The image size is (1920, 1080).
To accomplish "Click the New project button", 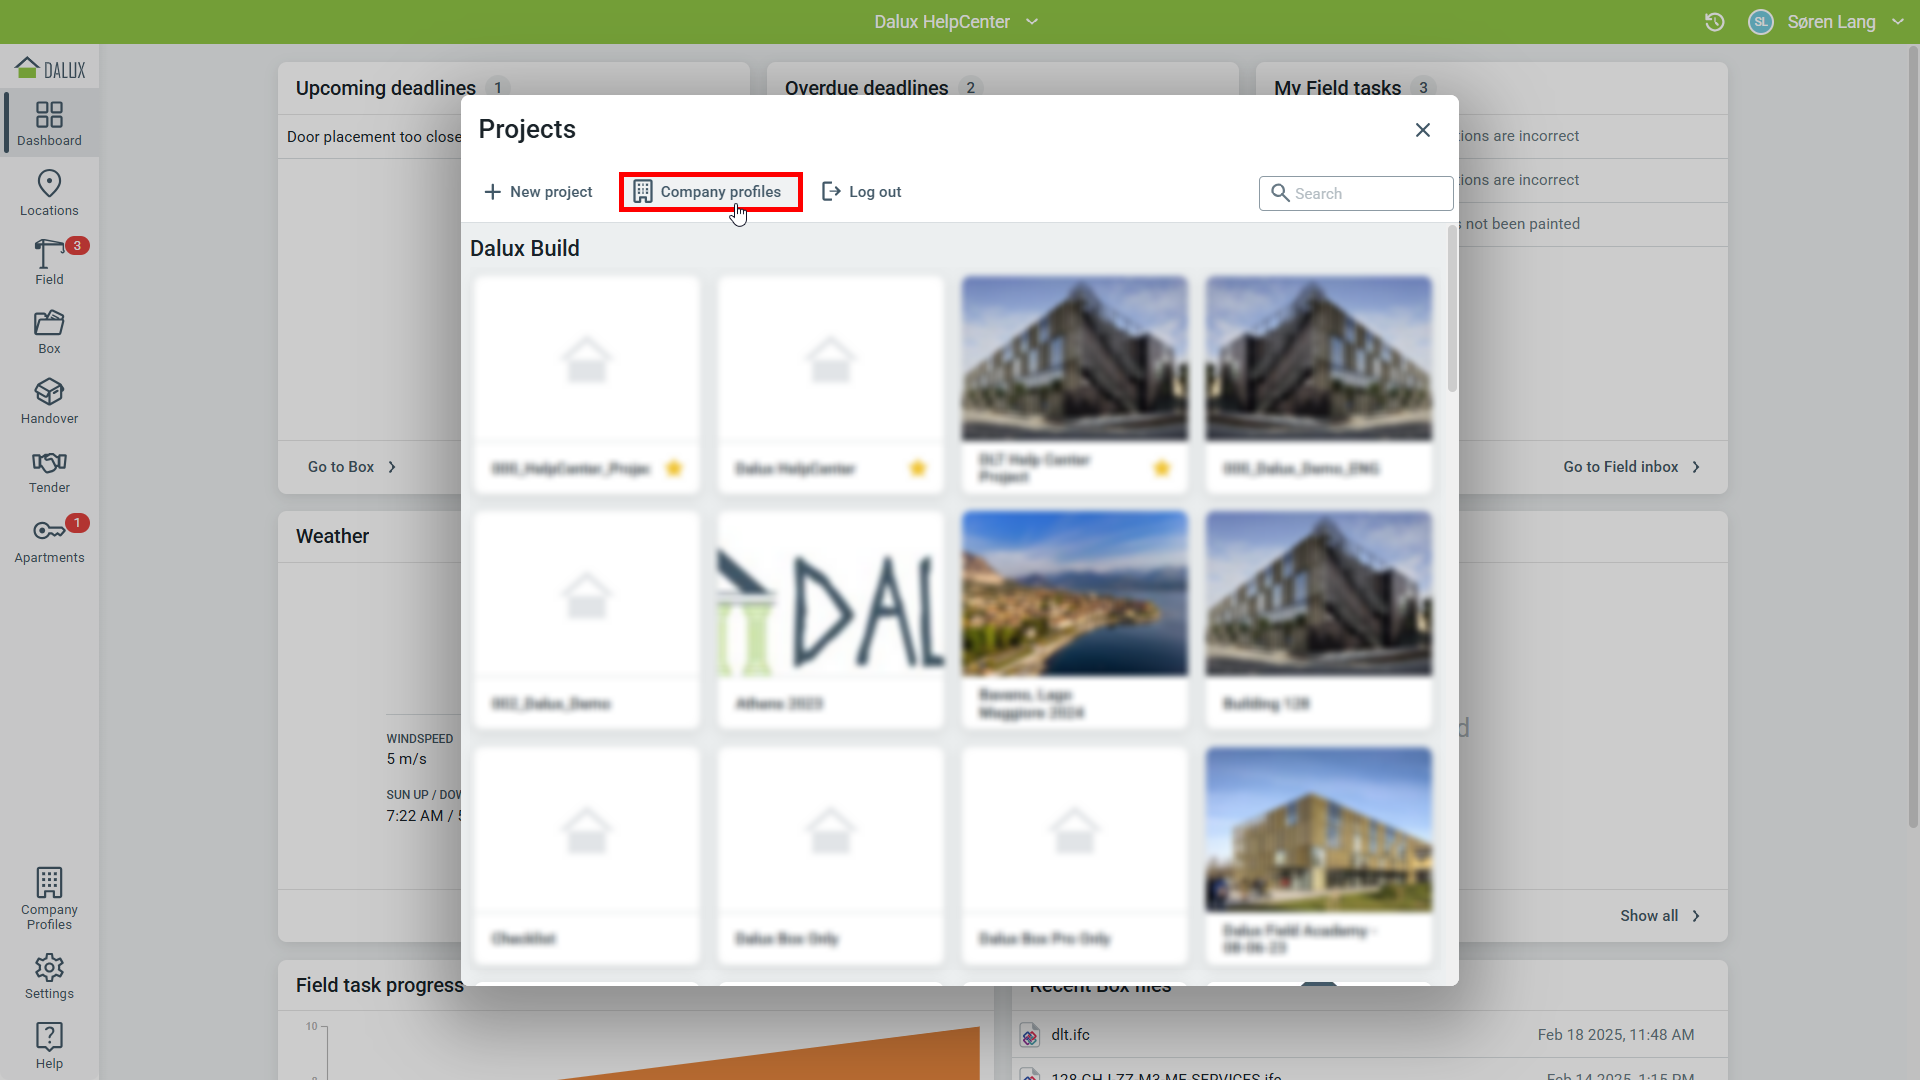I will coord(538,192).
